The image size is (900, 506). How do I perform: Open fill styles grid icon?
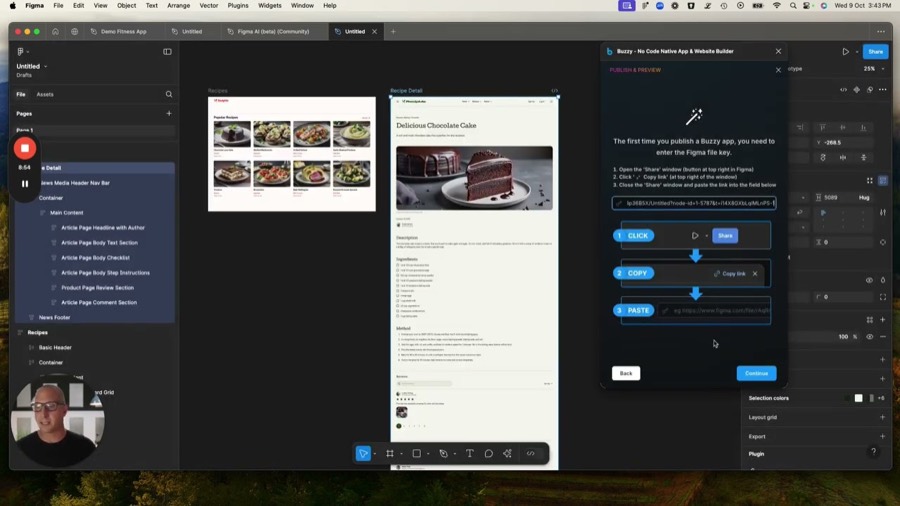click(x=870, y=320)
